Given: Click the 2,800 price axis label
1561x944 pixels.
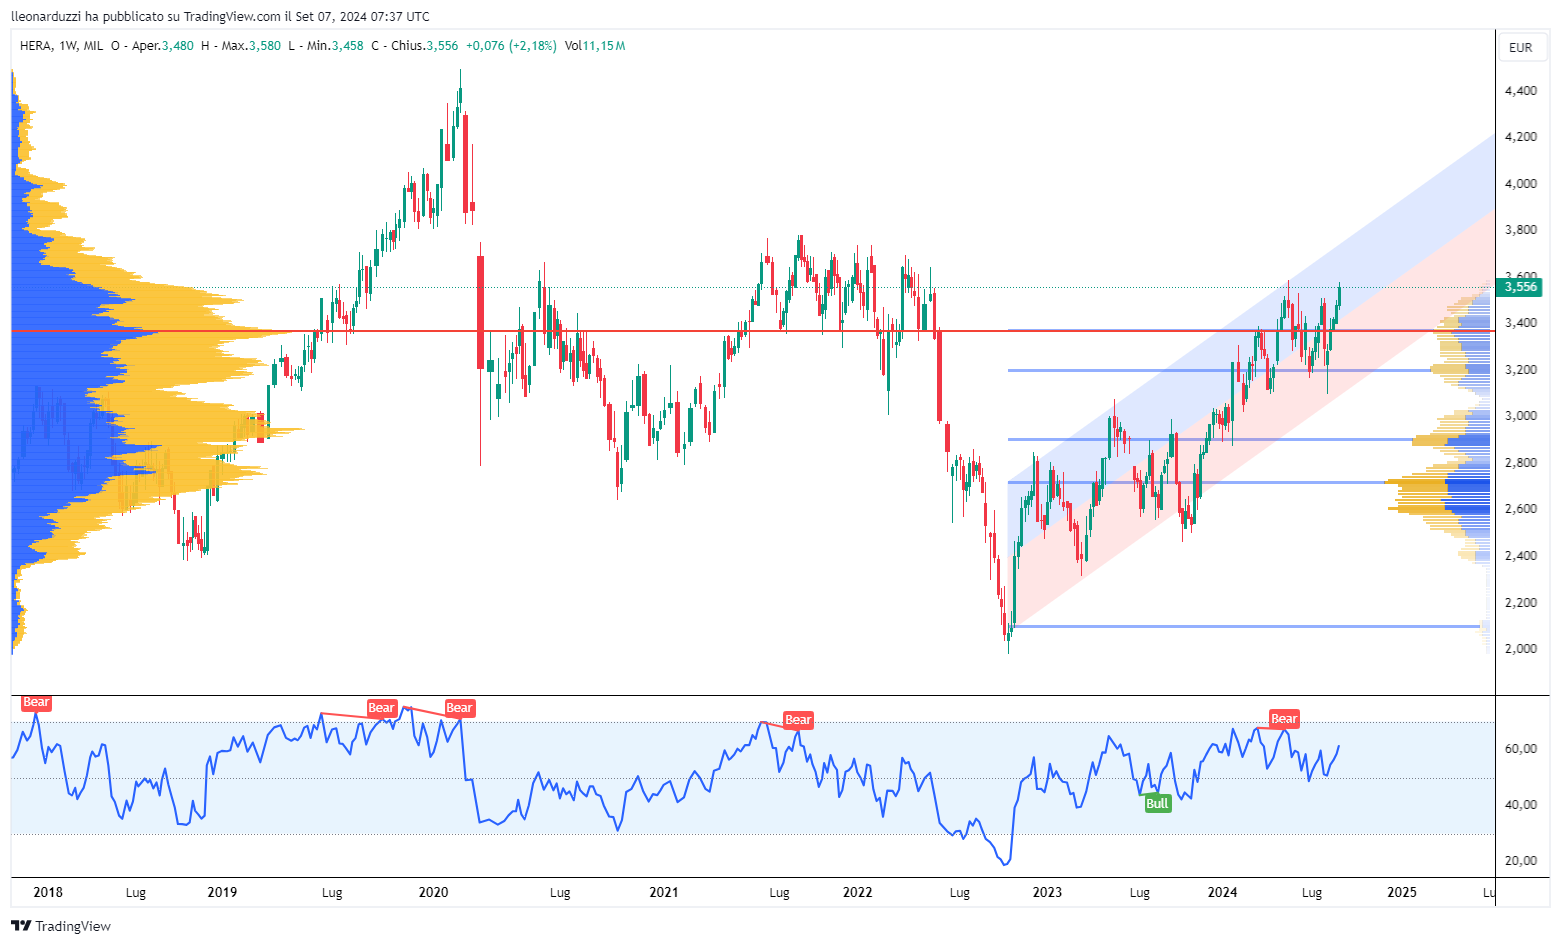Looking at the screenshot, I should (1521, 463).
